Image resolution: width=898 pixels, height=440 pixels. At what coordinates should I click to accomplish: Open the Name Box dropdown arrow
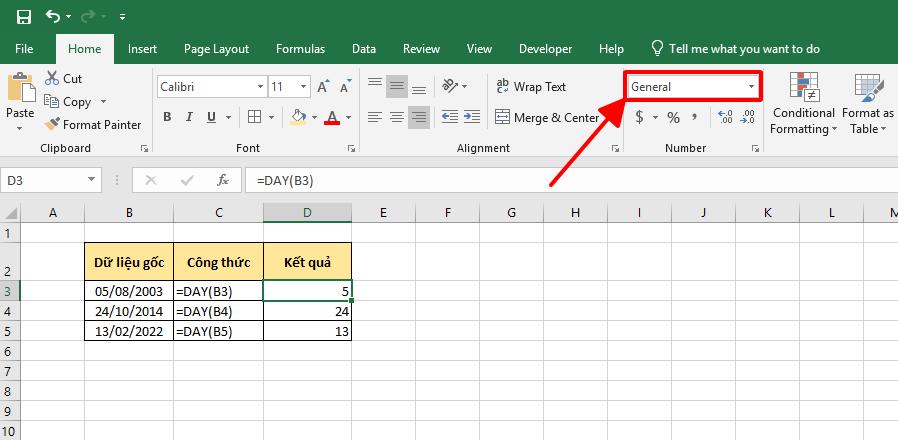click(91, 181)
